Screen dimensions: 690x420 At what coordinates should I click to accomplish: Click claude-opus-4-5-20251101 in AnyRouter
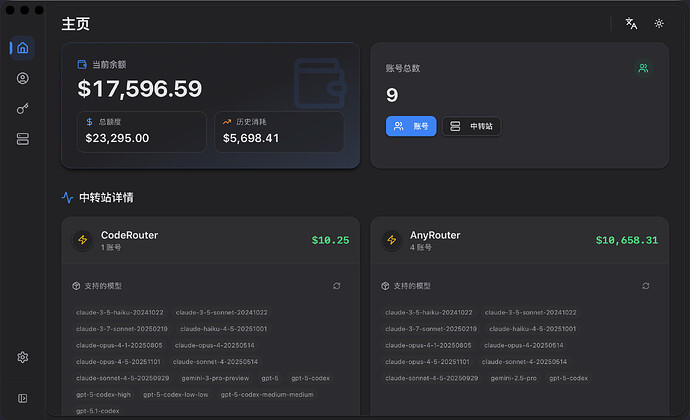(427, 362)
